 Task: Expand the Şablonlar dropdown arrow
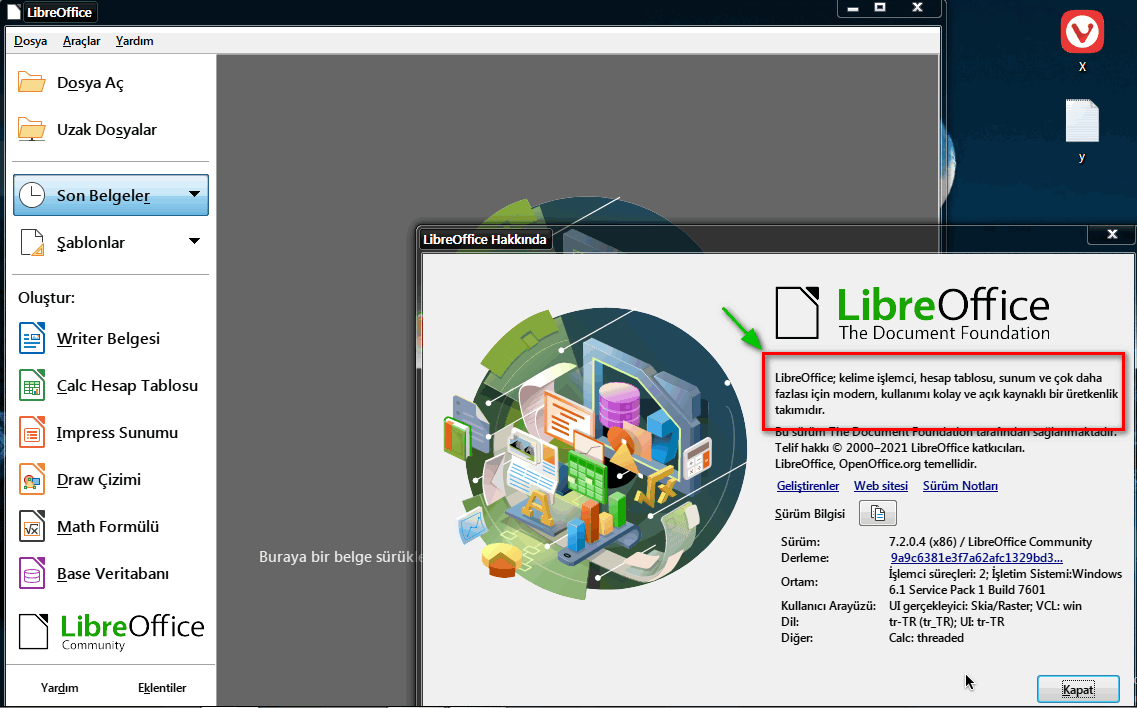point(194,242)
